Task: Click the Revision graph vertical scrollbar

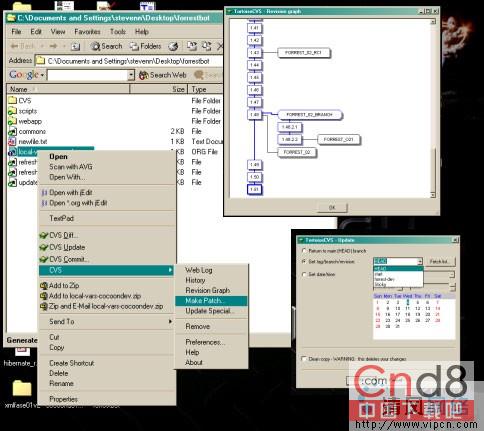Action: (x=433, y=108)
